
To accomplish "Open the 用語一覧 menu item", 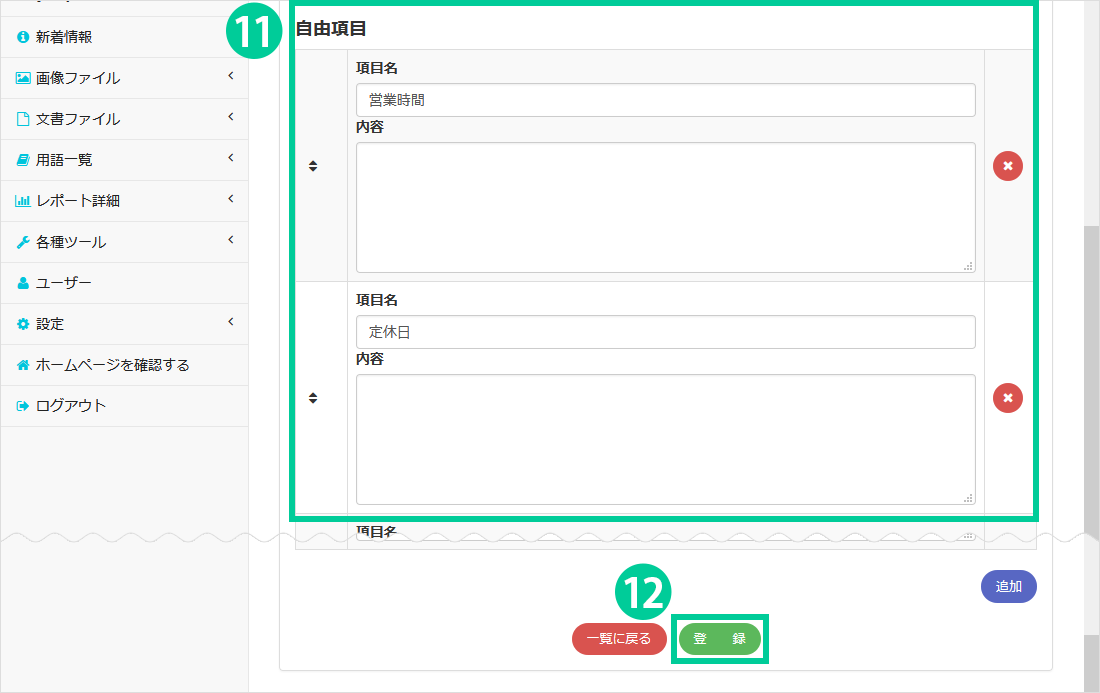I will tap(64, 160).
